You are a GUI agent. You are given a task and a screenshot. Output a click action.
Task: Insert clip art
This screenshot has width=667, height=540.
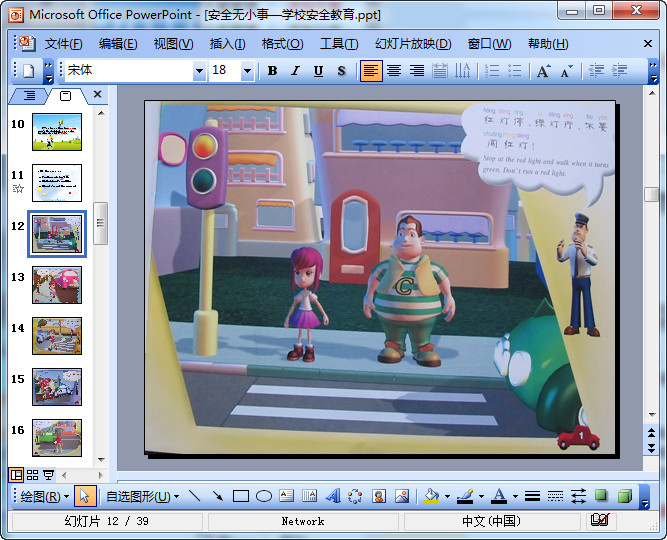point(379,496)
